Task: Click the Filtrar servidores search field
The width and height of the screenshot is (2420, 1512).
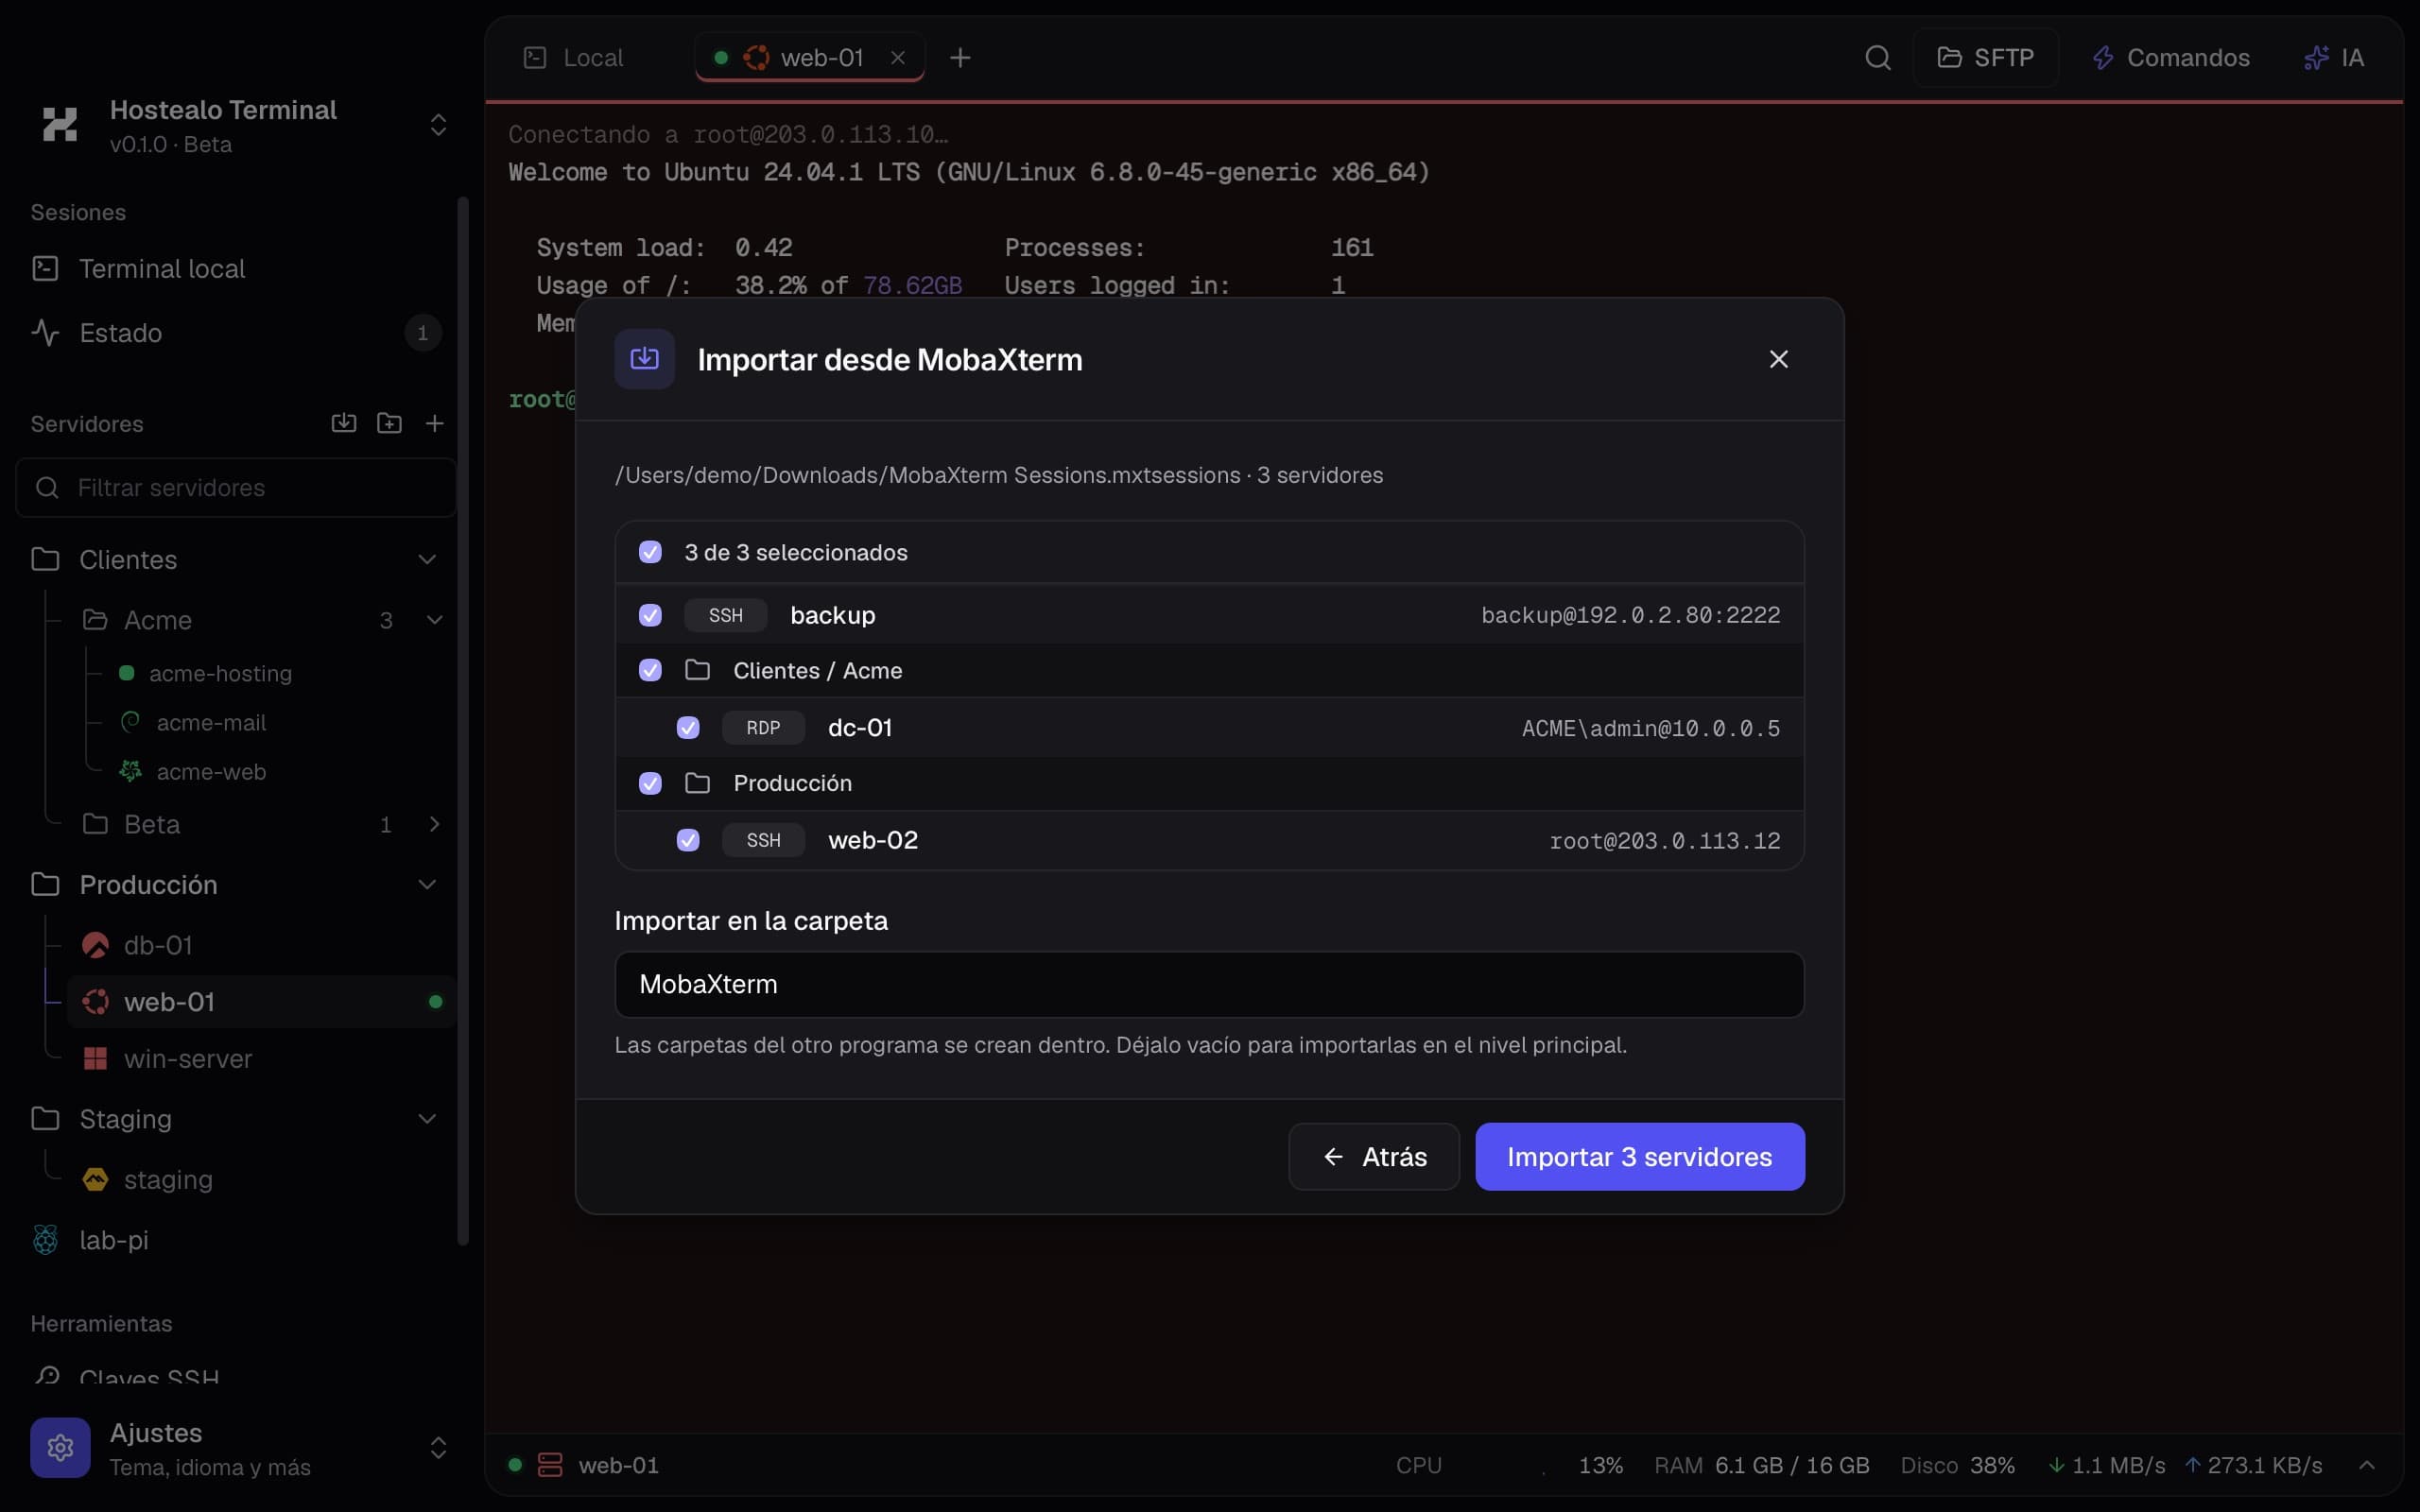Action: 236,487
